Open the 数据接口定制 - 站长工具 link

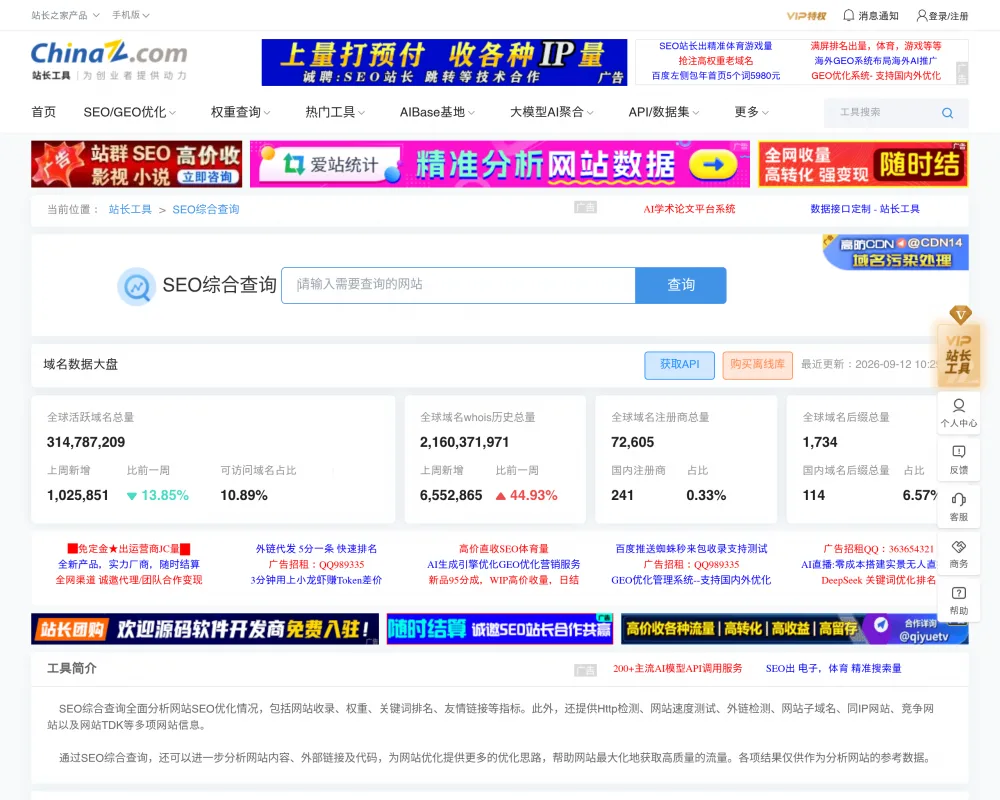pyautogui.click(x=865, y=209)
